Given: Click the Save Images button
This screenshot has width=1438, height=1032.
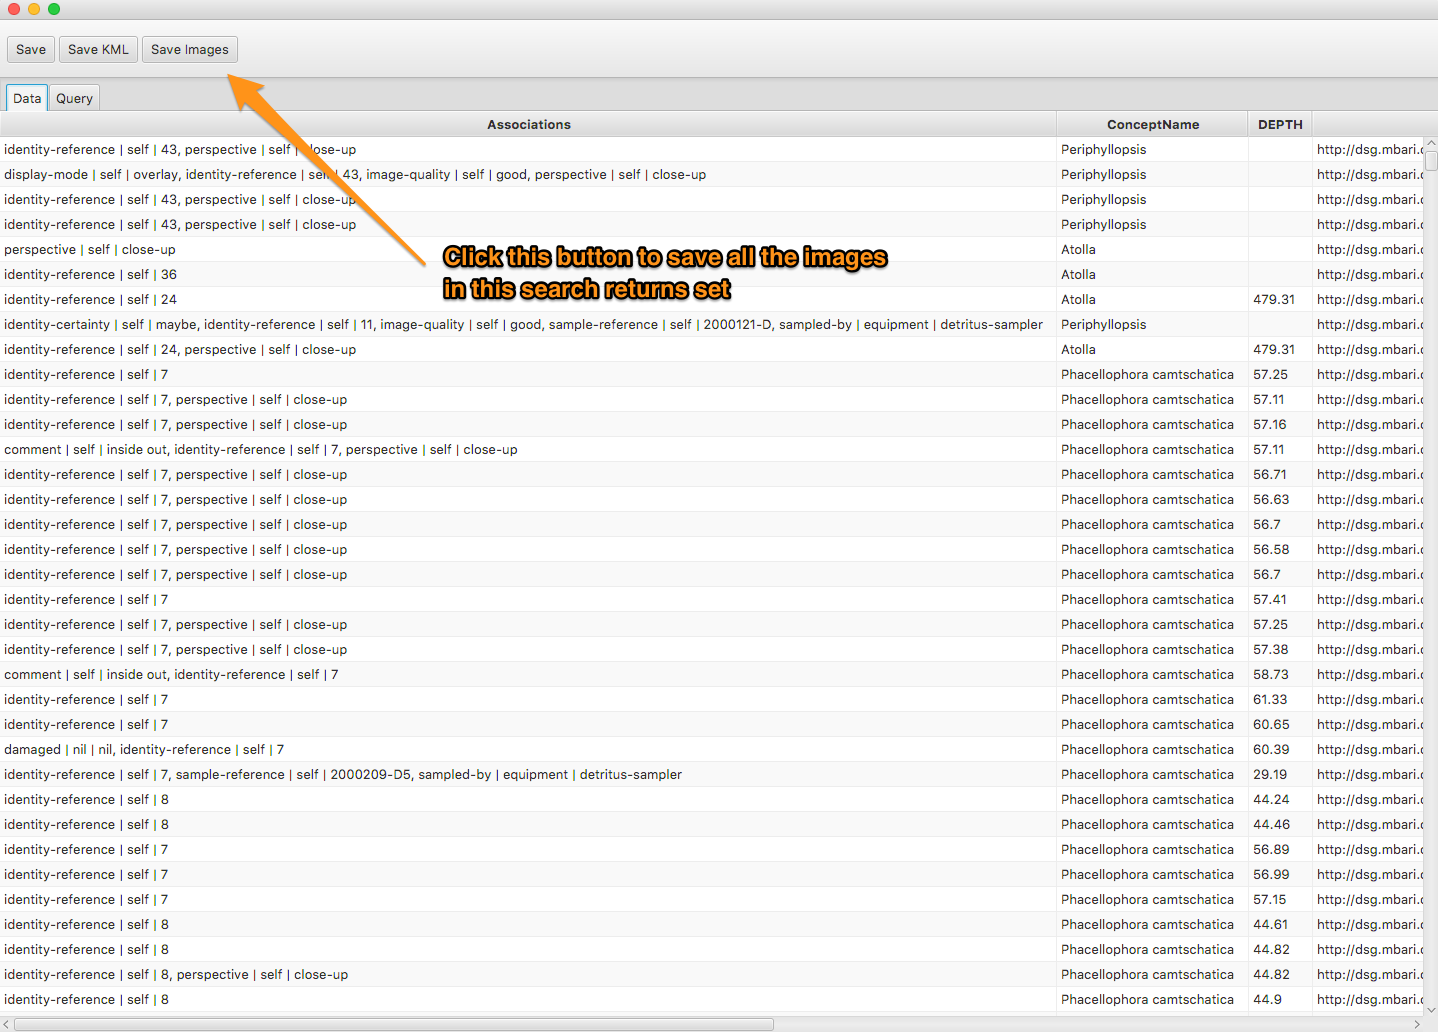Looking at the screenshot, I should click(x=190, y=49).
